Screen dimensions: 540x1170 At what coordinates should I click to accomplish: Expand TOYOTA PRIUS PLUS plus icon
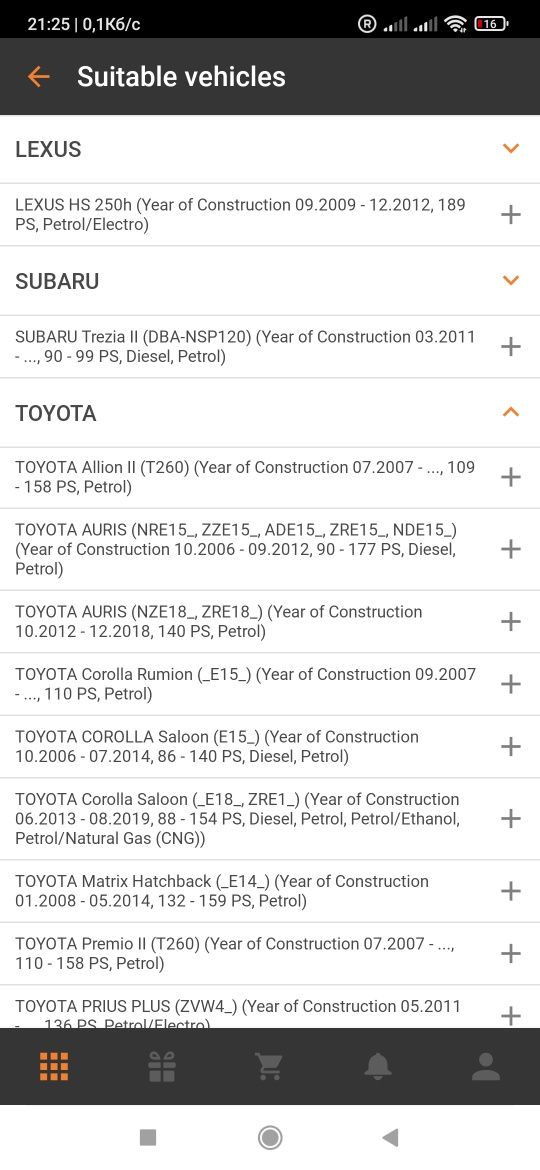511,1016
